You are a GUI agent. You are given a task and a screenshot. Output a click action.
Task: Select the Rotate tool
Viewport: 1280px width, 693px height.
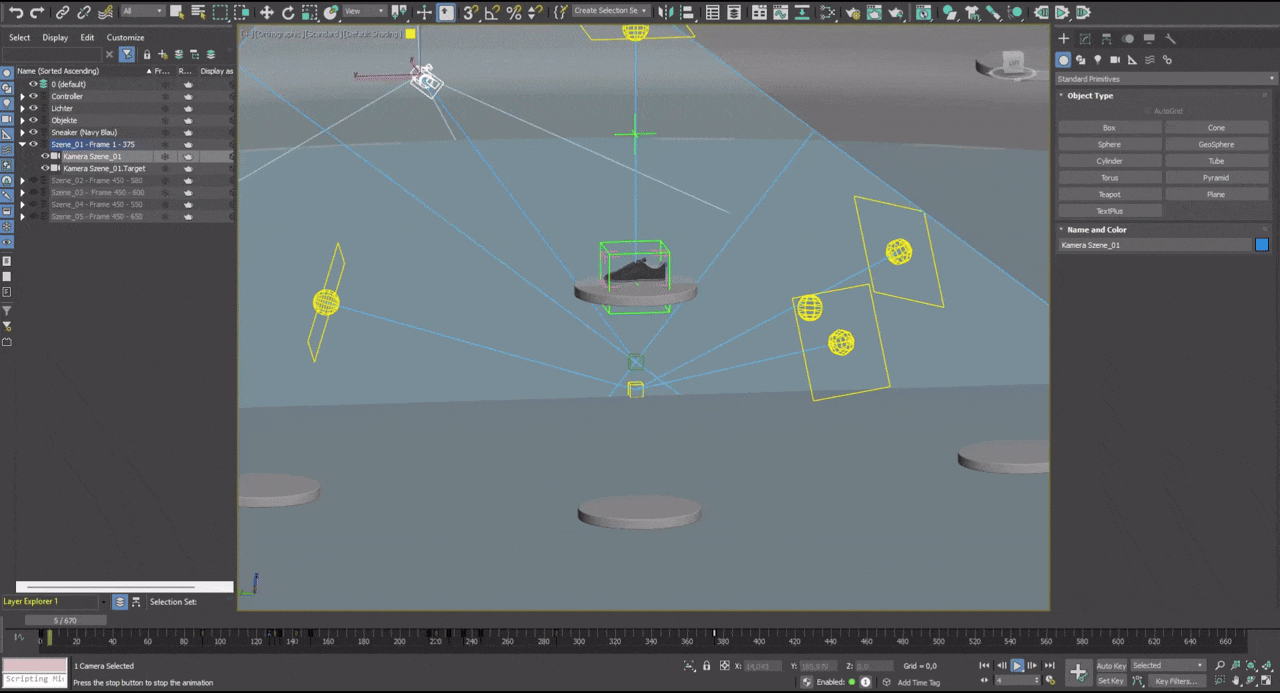pos(289,12)
